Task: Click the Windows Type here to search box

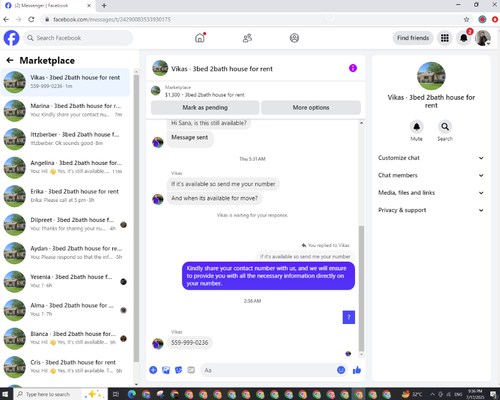Action: (47, 394)
